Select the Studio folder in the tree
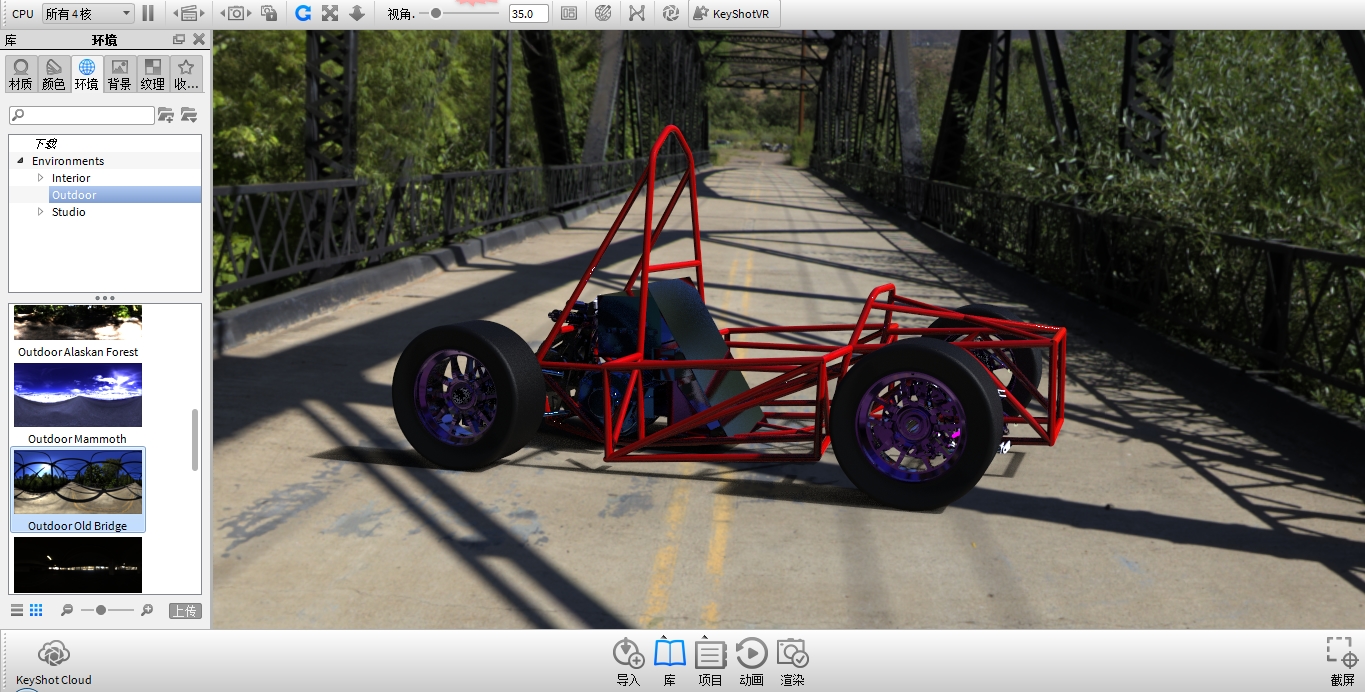 [x=69, y=211]
